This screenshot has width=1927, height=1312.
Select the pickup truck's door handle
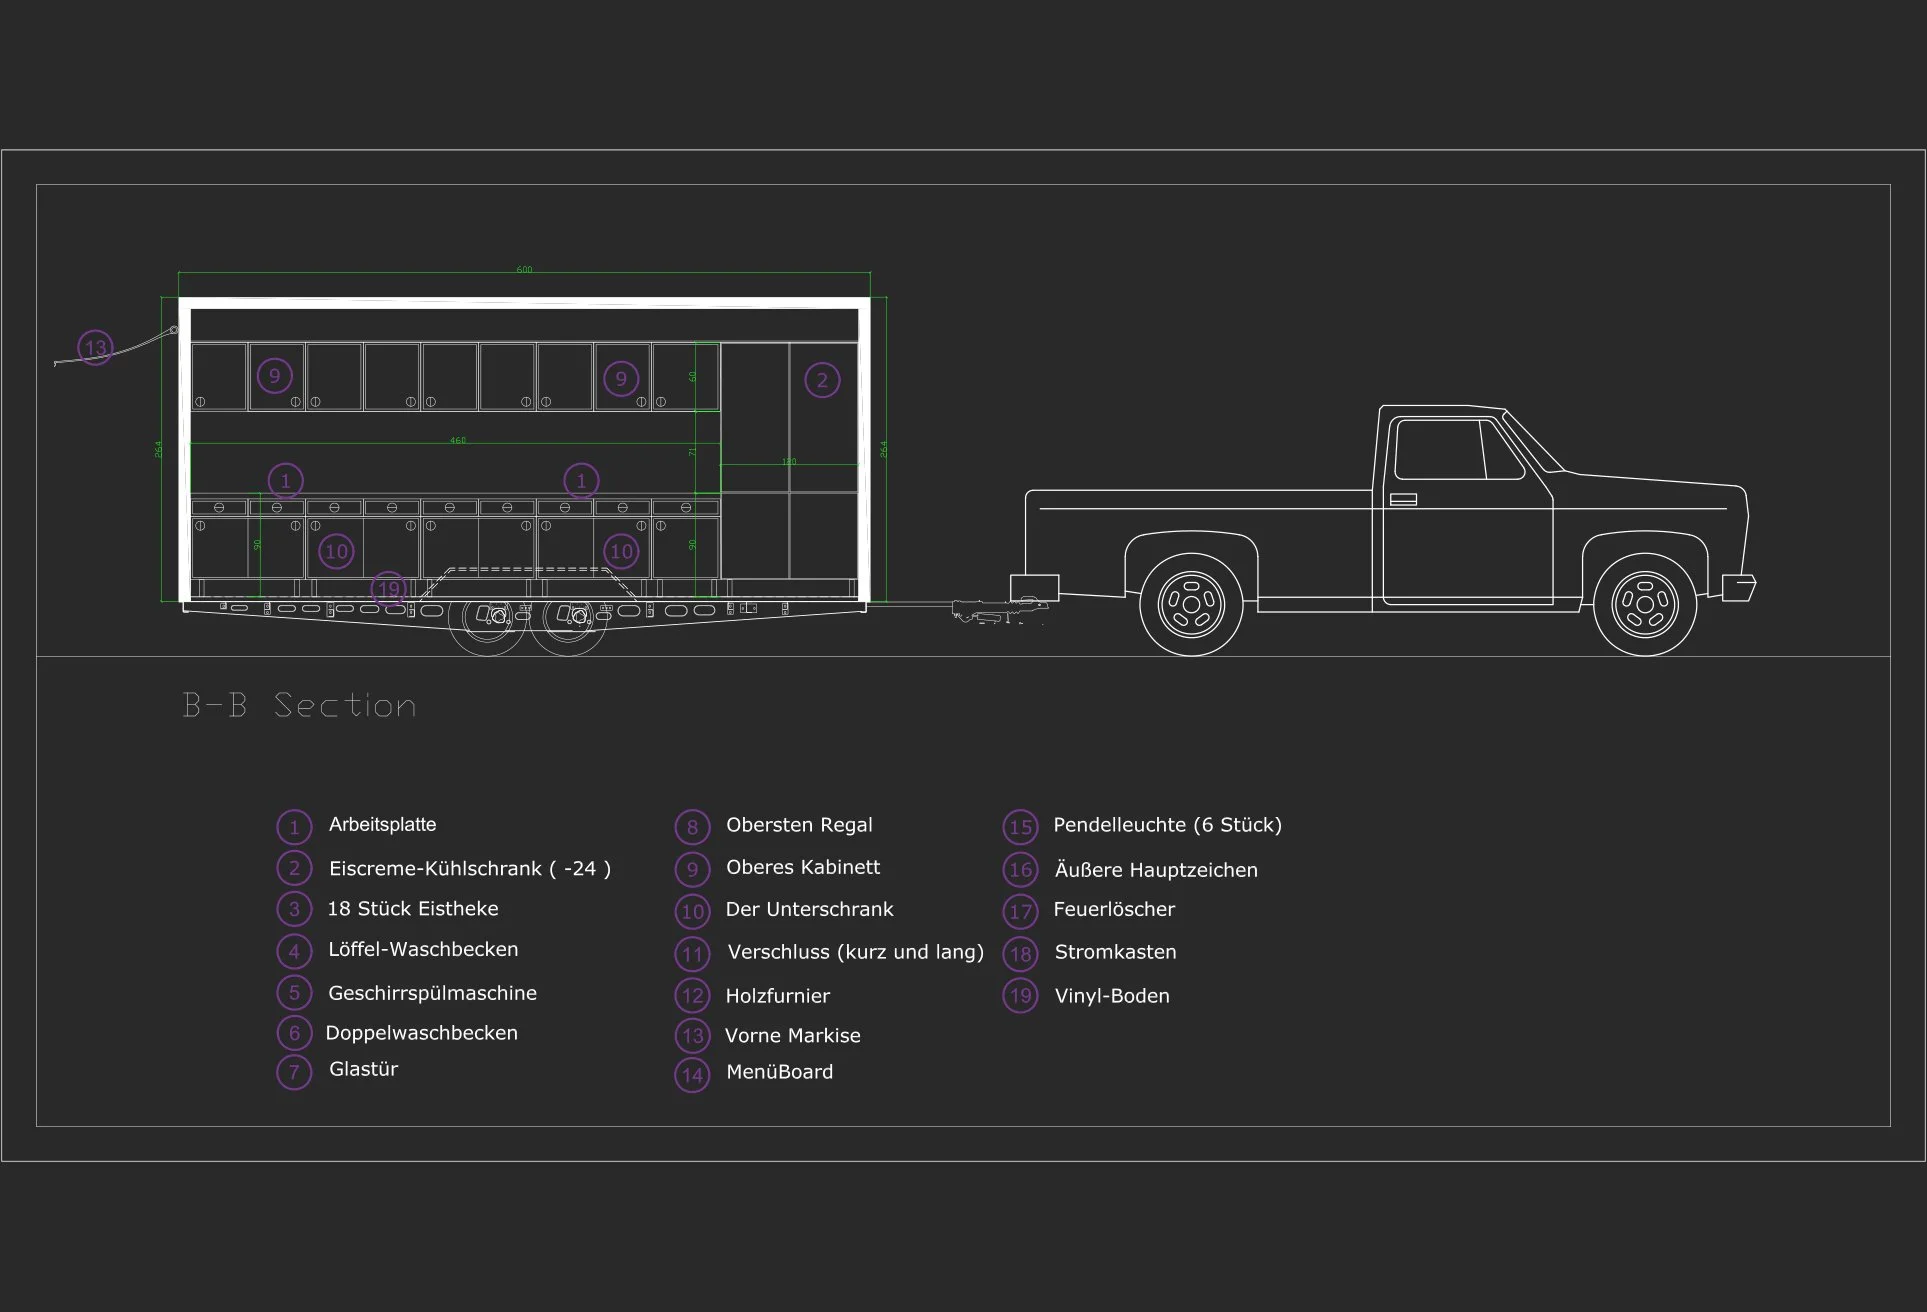click(x=1403, y=499)
